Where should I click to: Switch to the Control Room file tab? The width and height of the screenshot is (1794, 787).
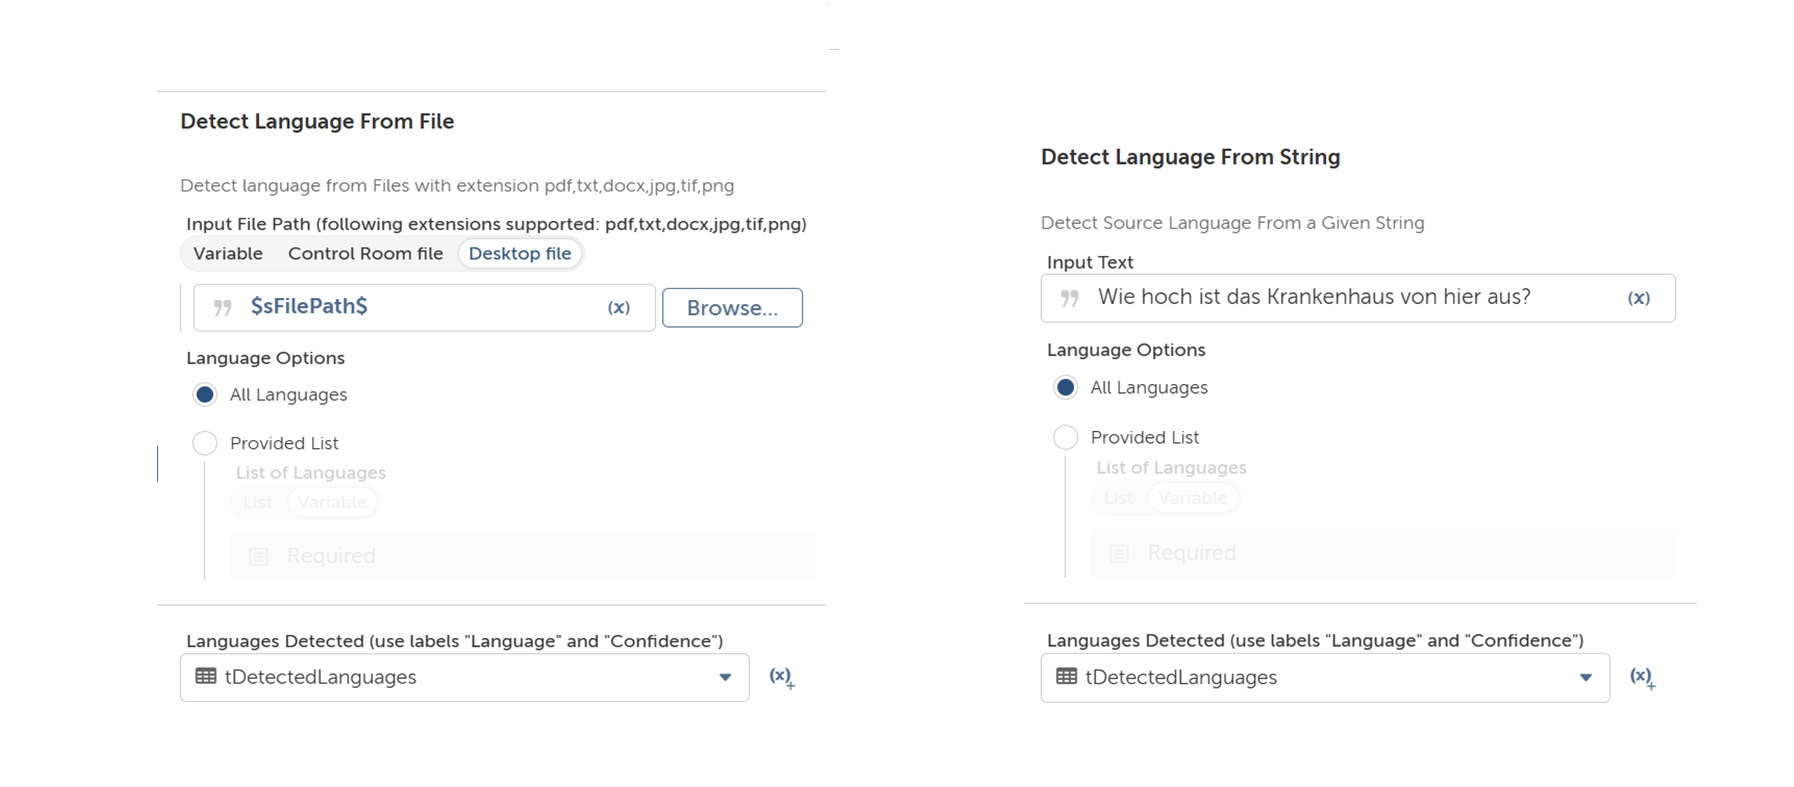[365, 254]
